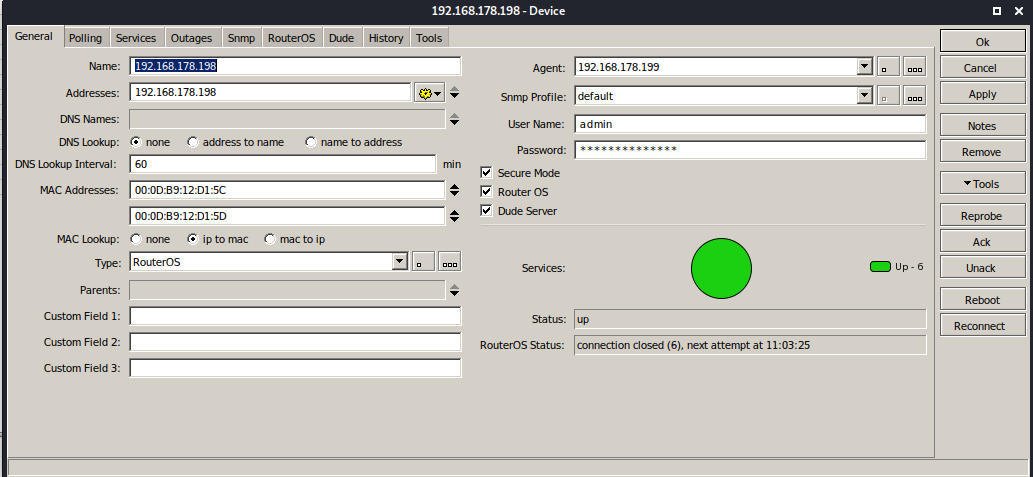Select the General tab
The height and width of the screenshot is (477, 1033).
tap(34, 37)
